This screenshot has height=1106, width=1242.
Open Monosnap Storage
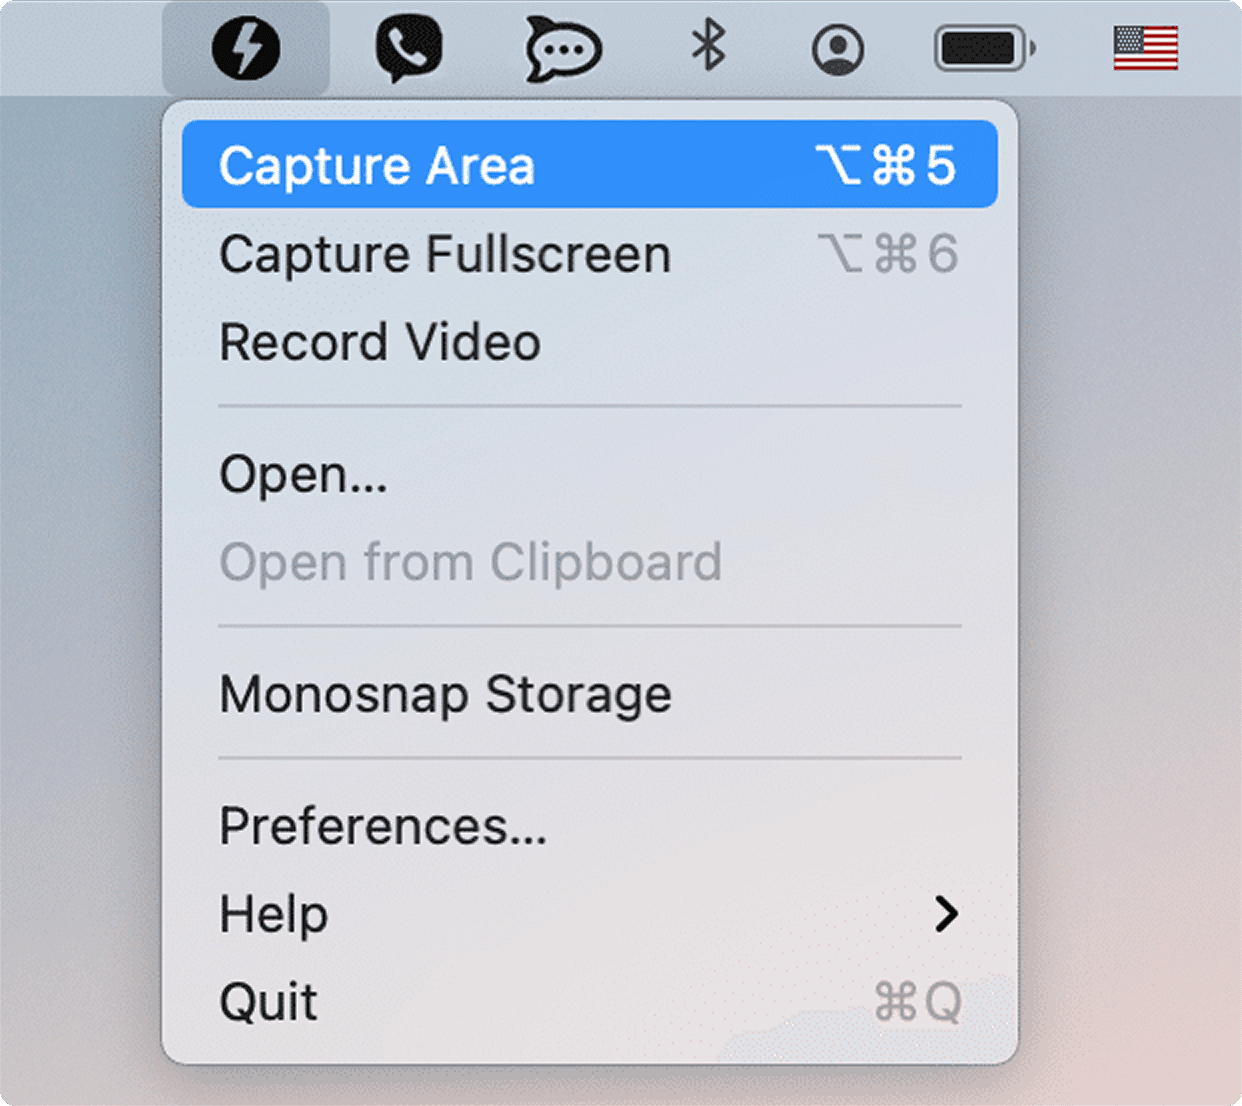pos(445,694)
